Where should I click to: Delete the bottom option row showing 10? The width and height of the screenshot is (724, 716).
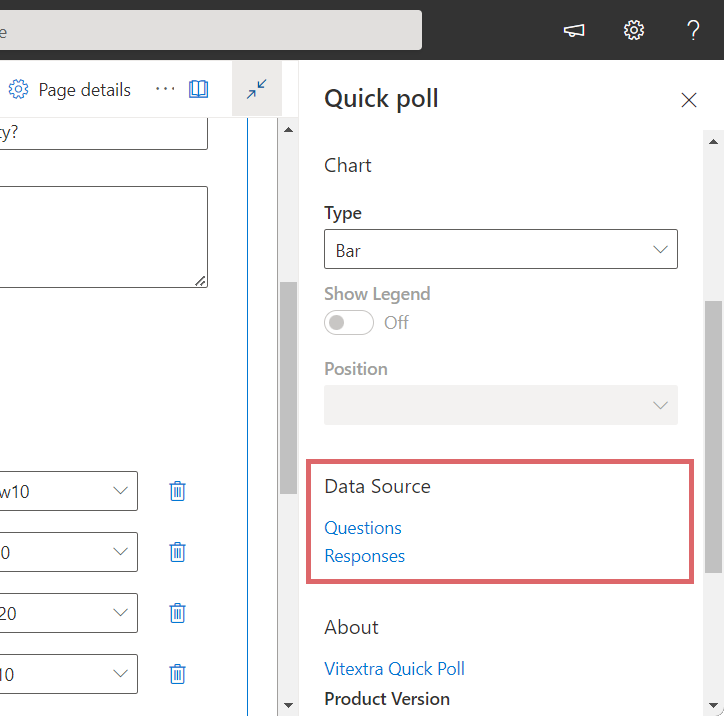coord(177,674)
